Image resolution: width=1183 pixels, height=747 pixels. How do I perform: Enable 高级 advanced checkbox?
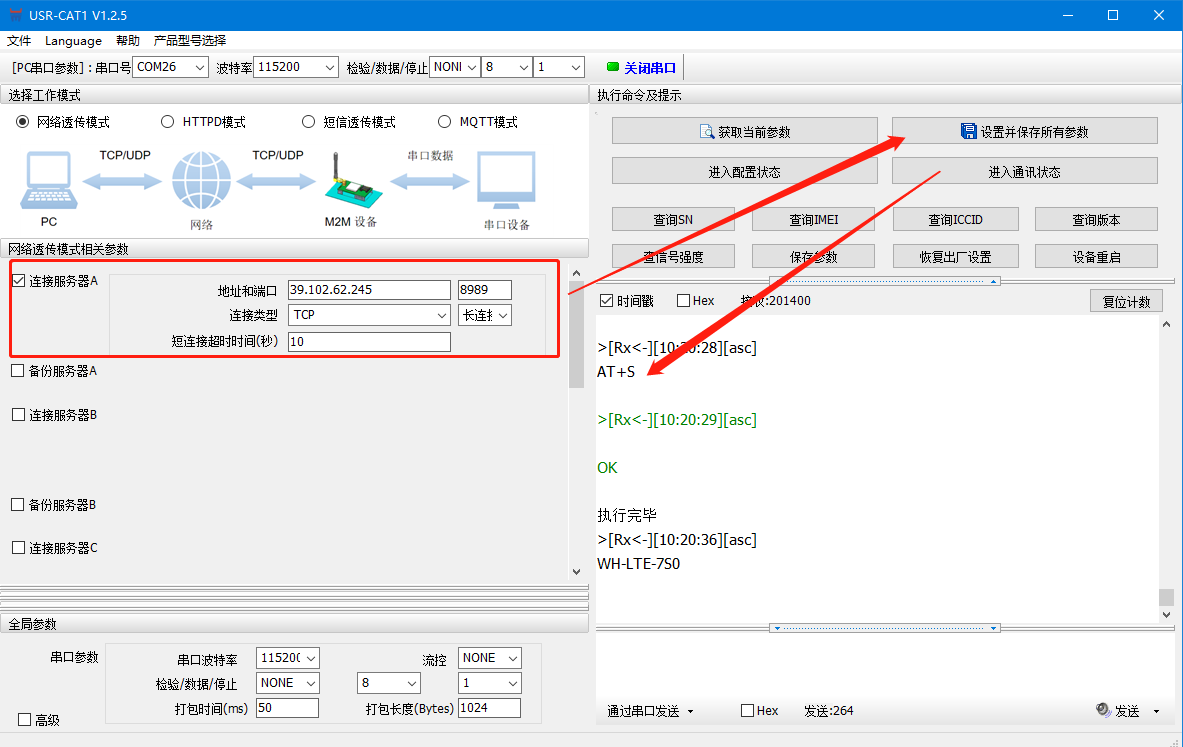click(24, 720)
